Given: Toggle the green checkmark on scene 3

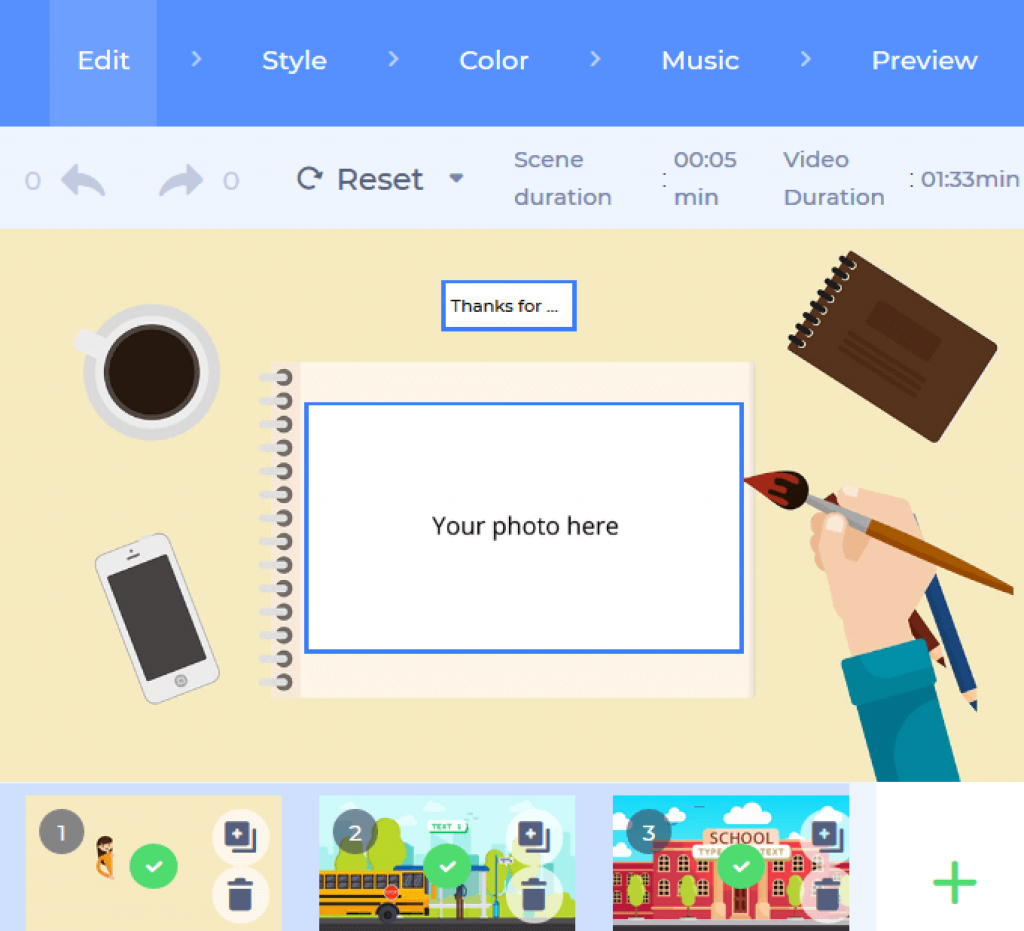Looking at the screenshot, I should click(x=741, y=866).
